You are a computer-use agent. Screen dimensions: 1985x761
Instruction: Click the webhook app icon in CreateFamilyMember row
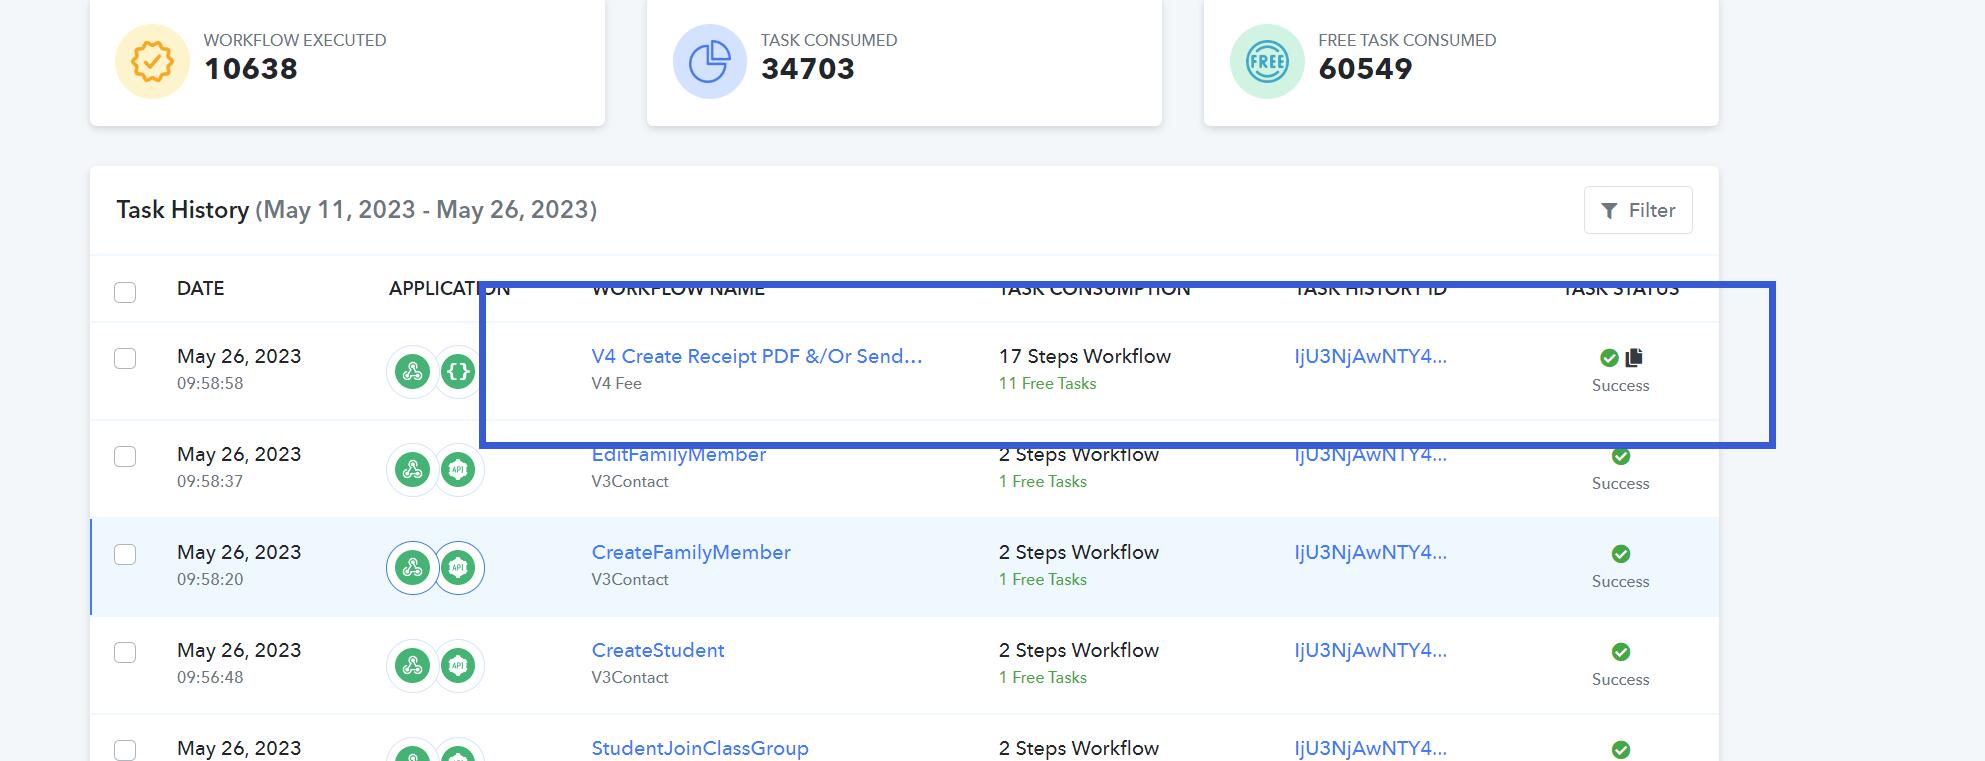pos(412,568)
